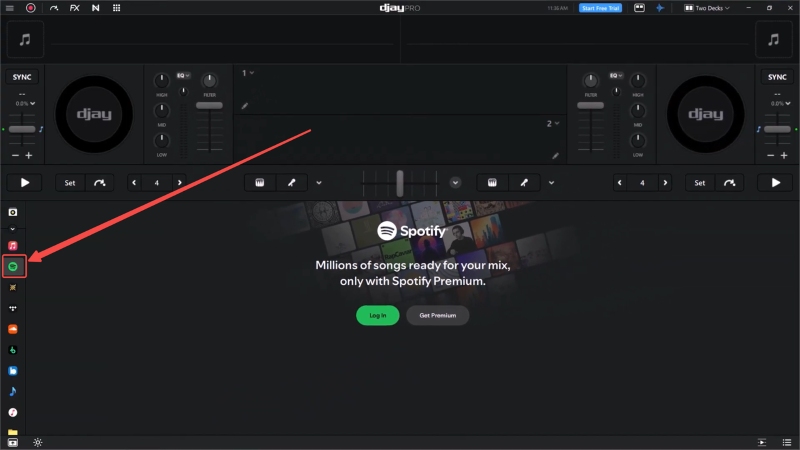Viewport: 800px width, 450px height.
Task: Open the sampler grid icon
Action: [x=116, y=8]
